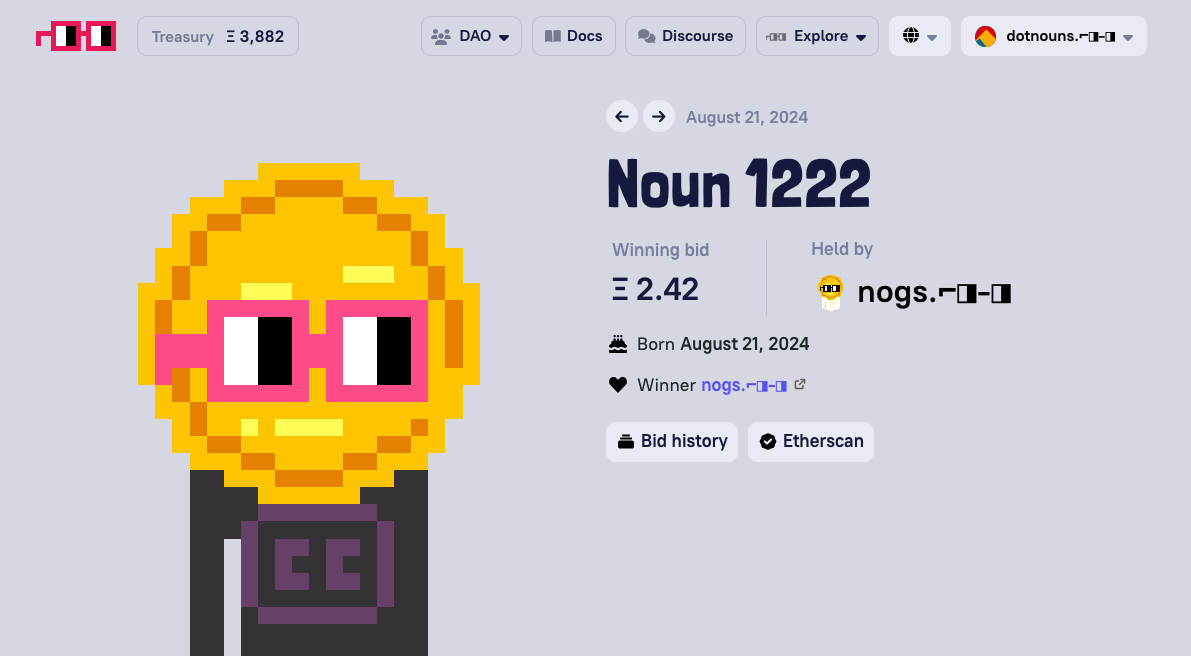Image resolution: width=1191 pixels, height=656 pixels.
Task: Open the language selector dropdown arrow
Action: (932, 37)
